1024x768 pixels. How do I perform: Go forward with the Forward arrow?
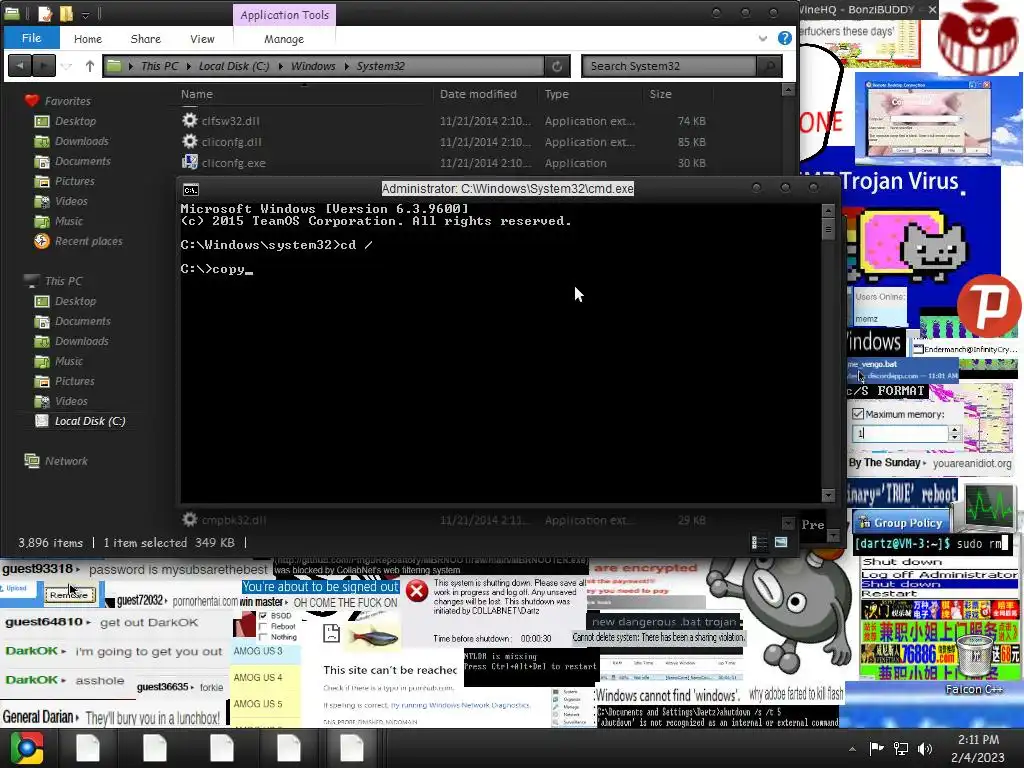tap(44, 65)
